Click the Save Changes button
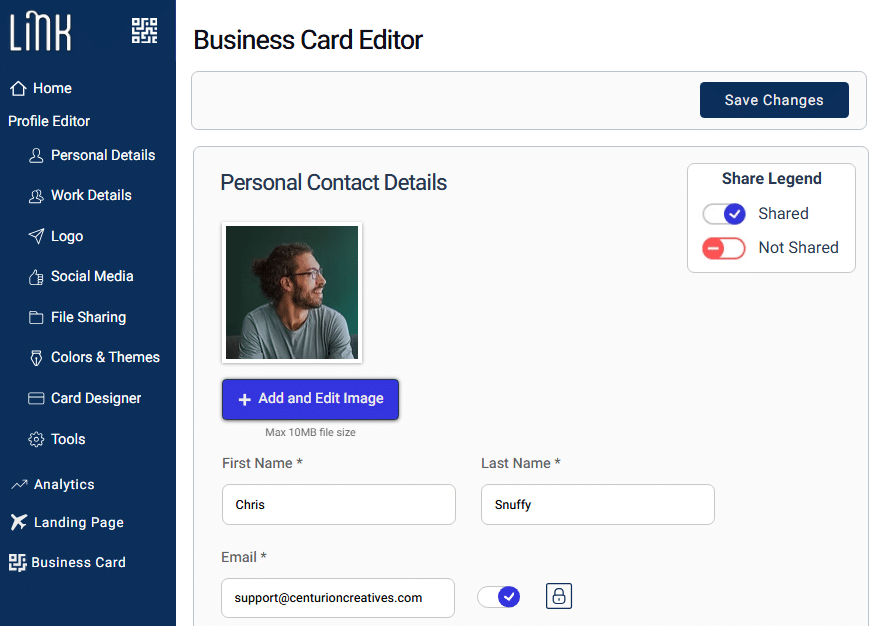This screenshot has width=882, height=626. click(774, 100)
